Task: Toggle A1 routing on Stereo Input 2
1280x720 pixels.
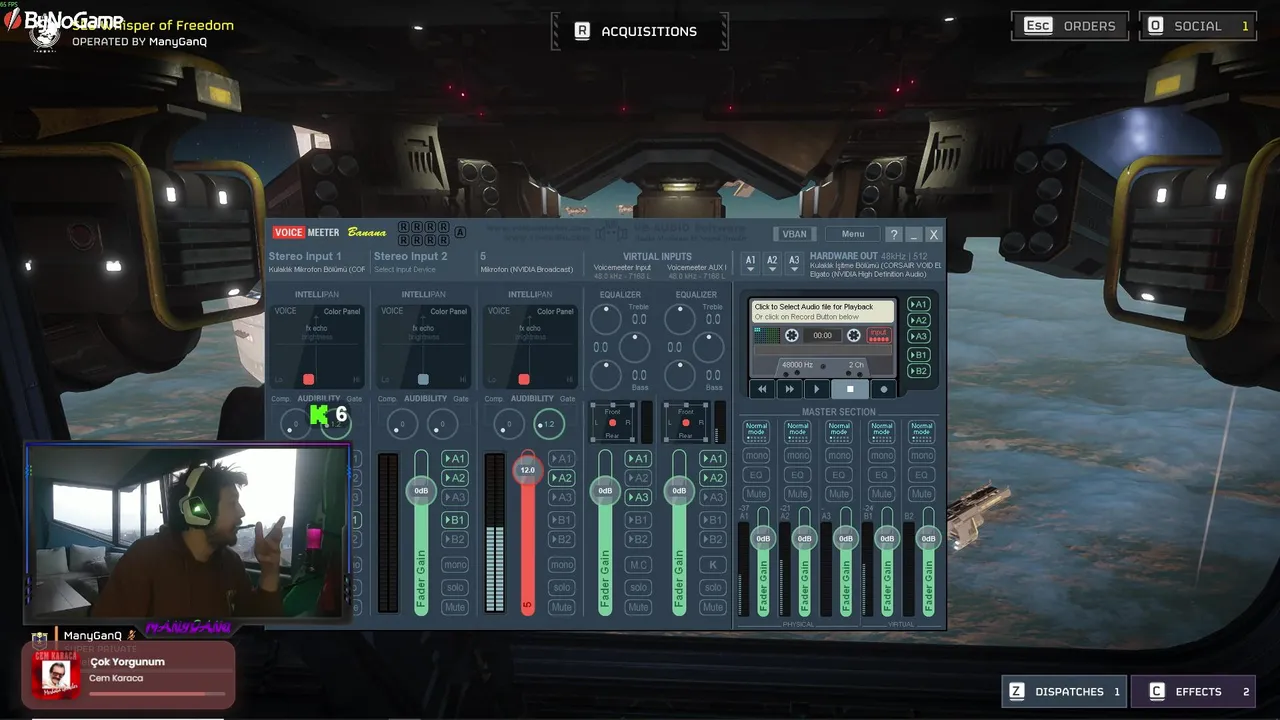Action: click(x=455, y=459)
